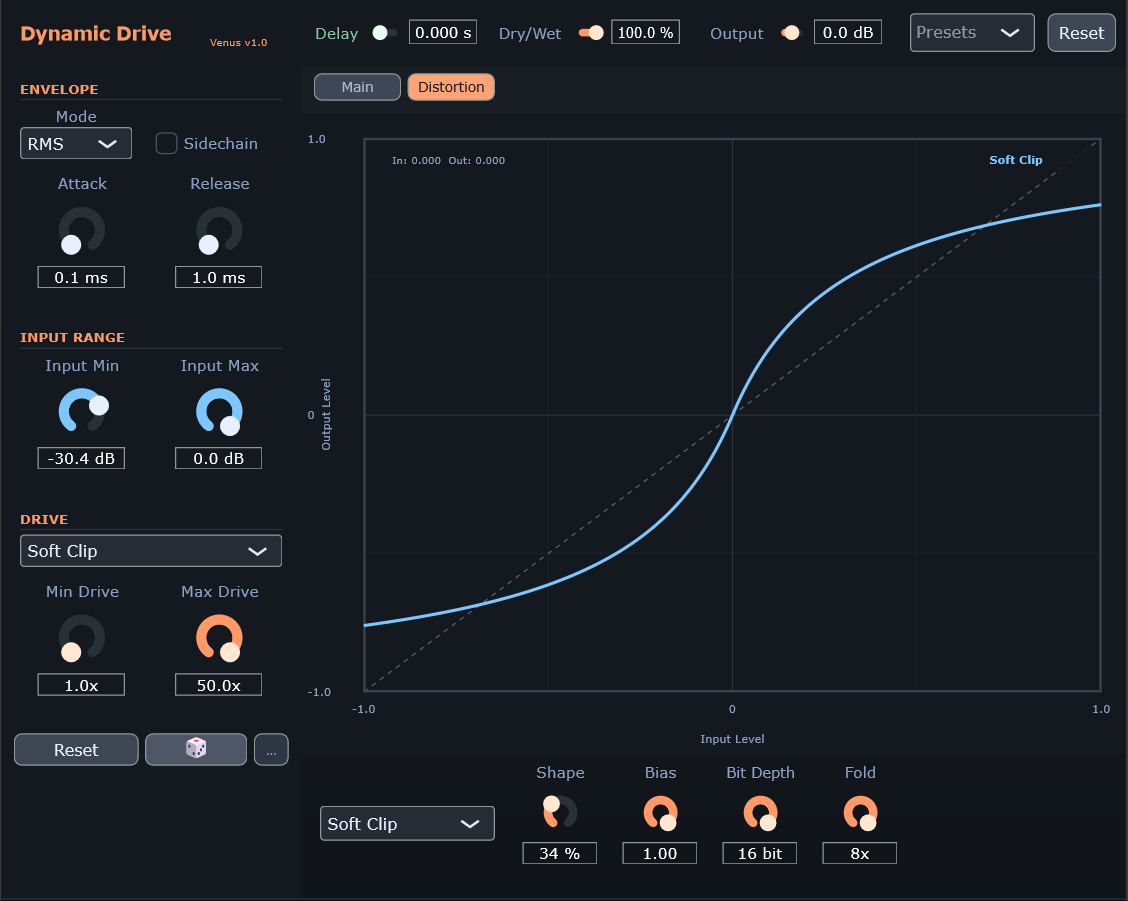Click the Dry/Wet slider
1128x901 pixels.
[591, 33]
